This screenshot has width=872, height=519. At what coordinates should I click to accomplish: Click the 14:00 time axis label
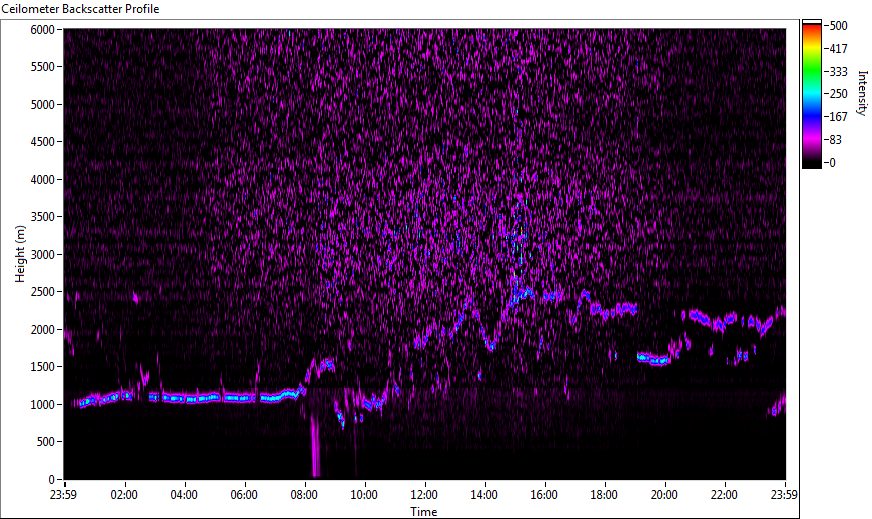pos(484,495)
